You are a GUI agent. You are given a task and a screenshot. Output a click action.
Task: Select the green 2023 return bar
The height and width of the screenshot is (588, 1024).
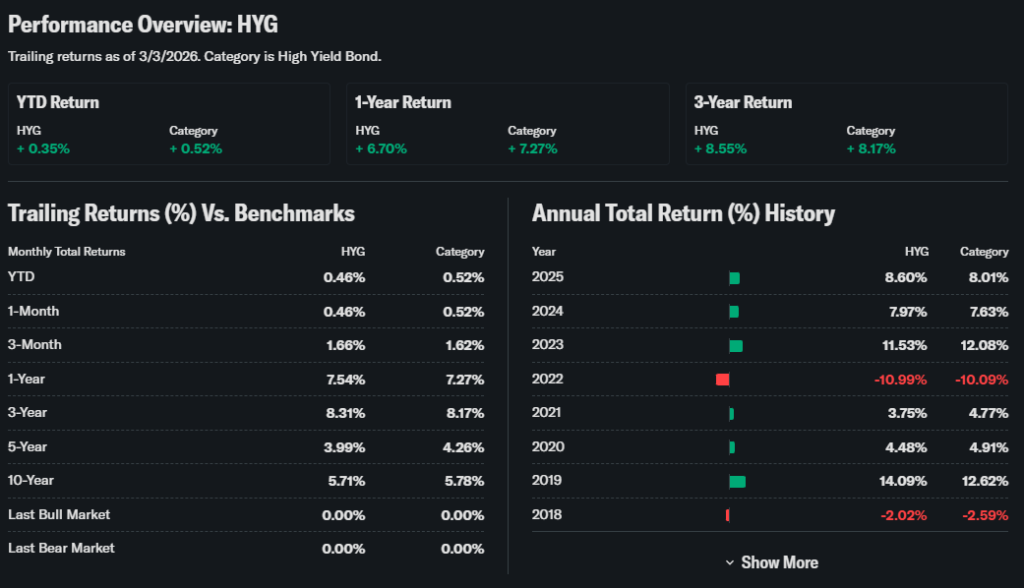tap(736, 345)
